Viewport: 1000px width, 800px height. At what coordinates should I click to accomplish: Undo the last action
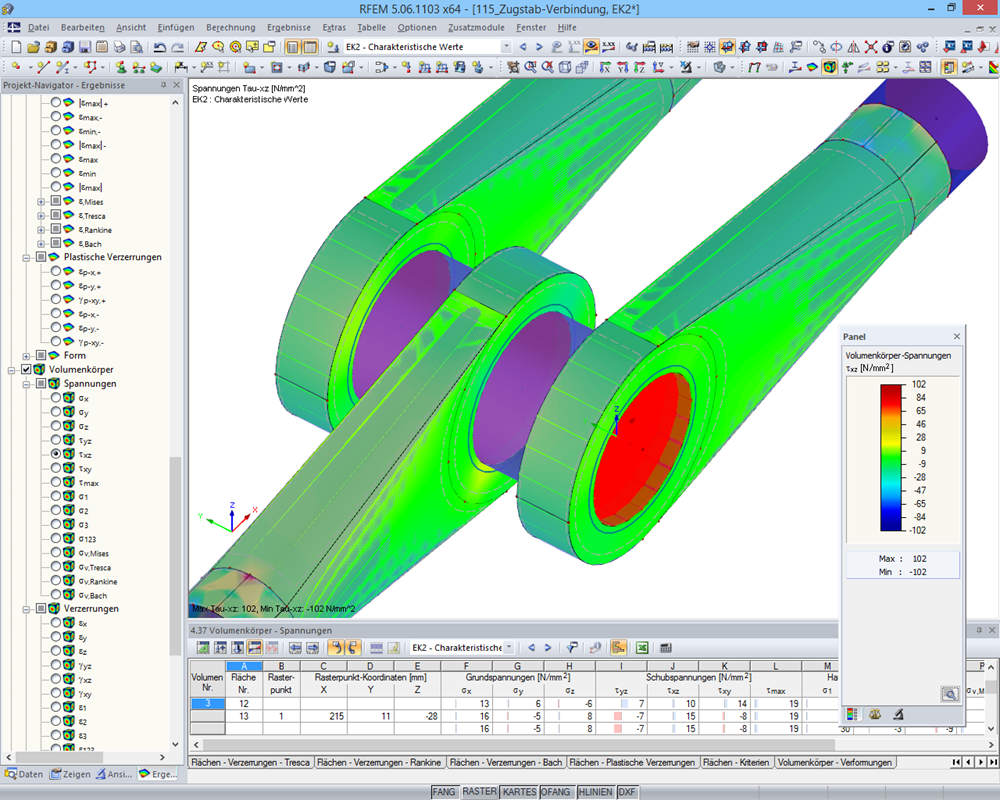click(x=159, y=47)
